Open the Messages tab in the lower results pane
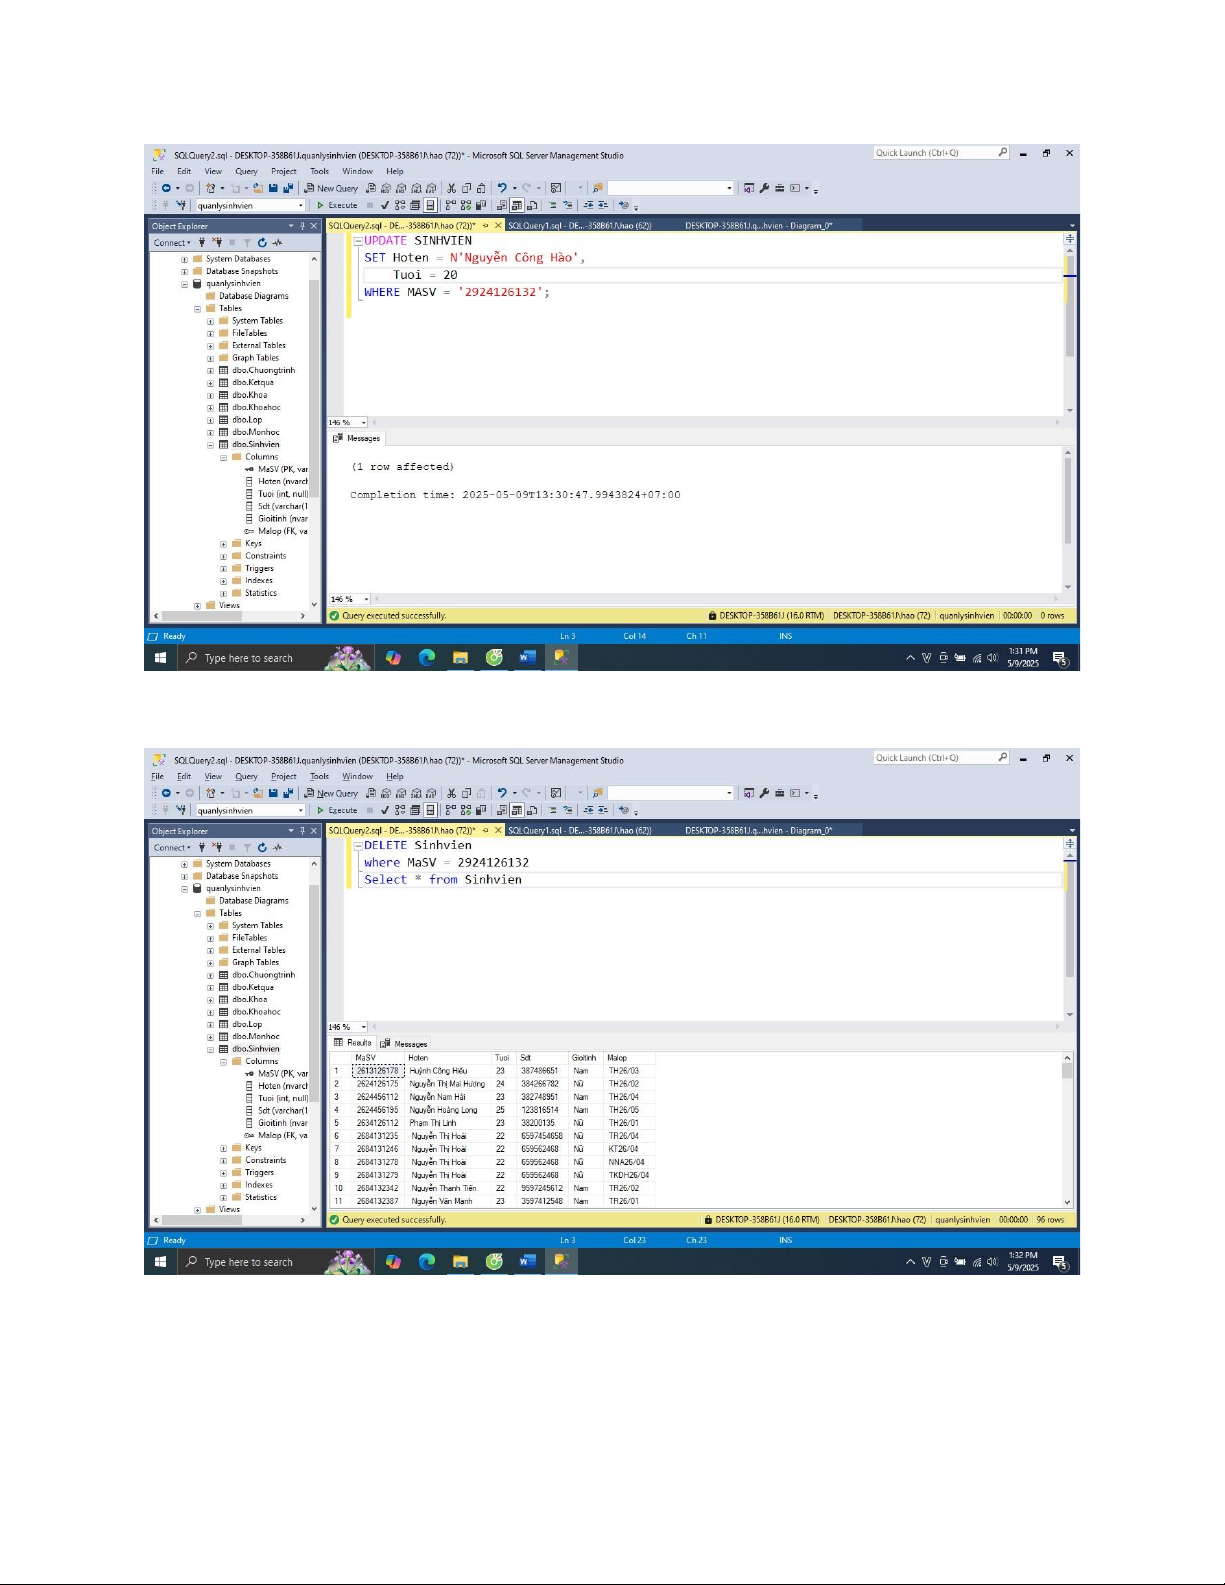The image size is (1225, 1585). click(404, 1044)
